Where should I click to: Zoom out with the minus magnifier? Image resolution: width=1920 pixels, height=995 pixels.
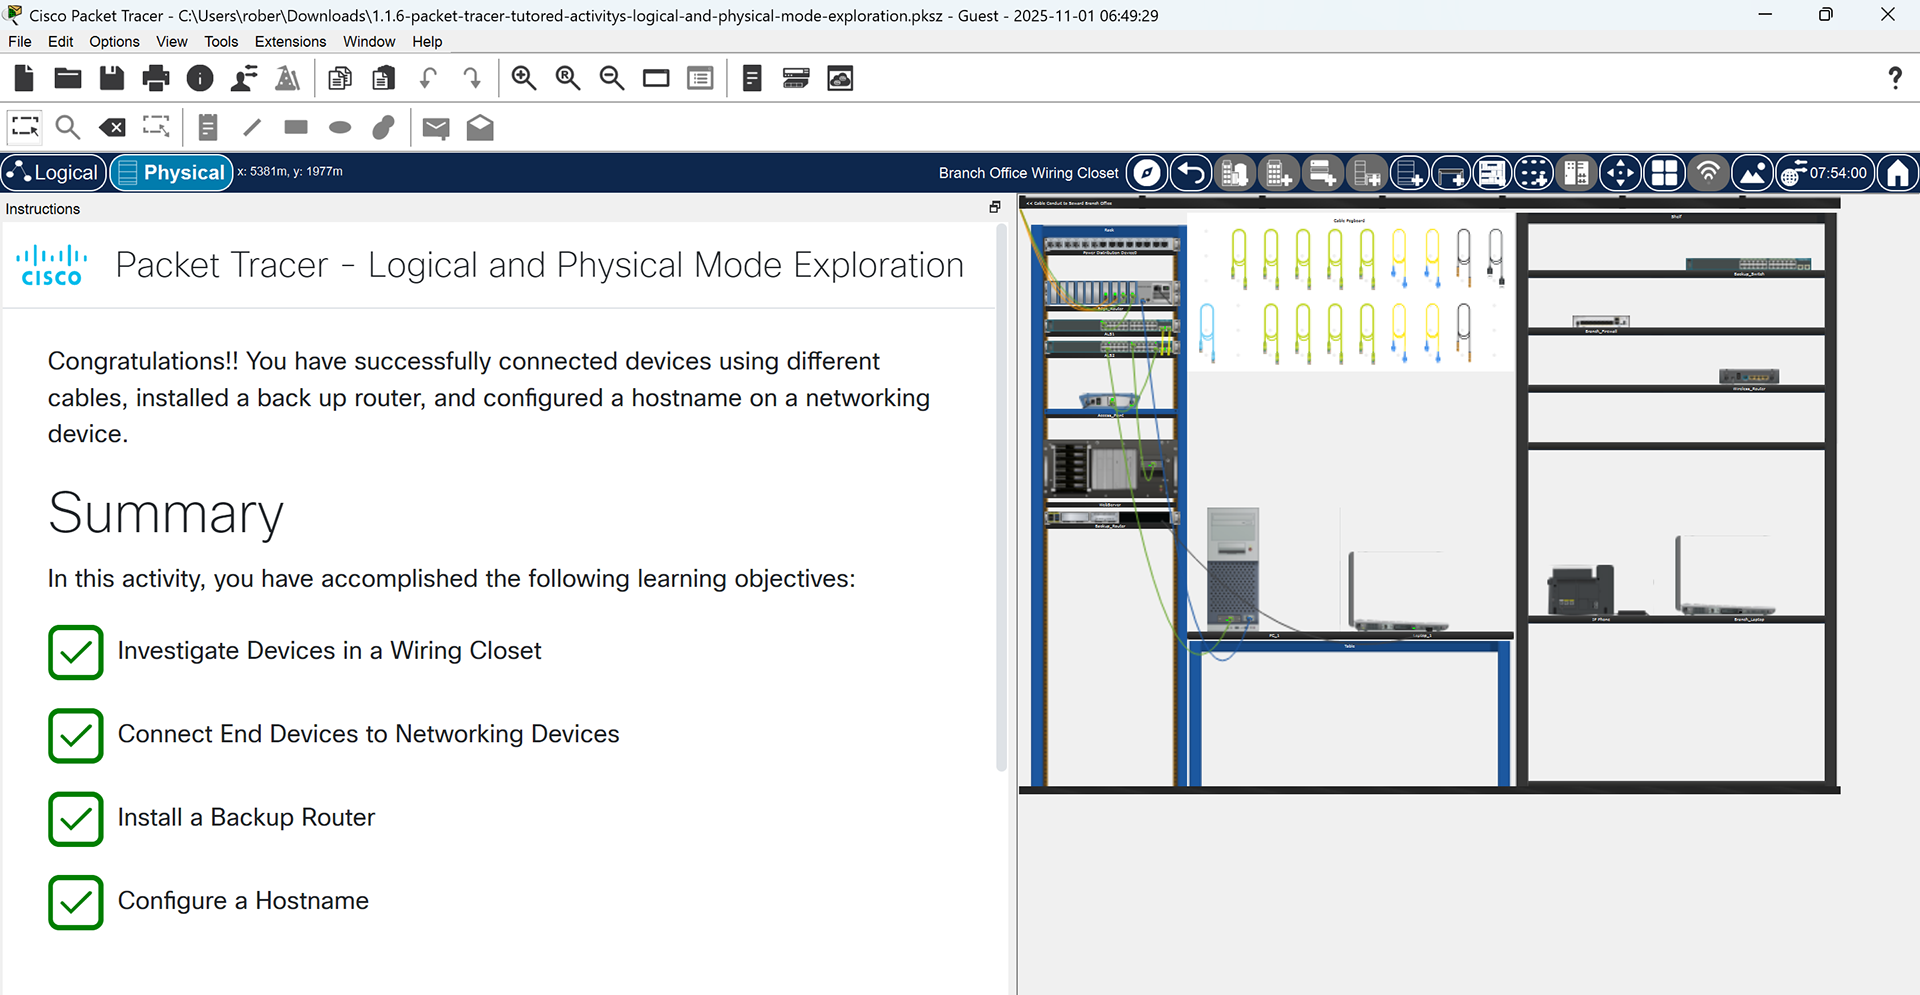click(612, 78)
